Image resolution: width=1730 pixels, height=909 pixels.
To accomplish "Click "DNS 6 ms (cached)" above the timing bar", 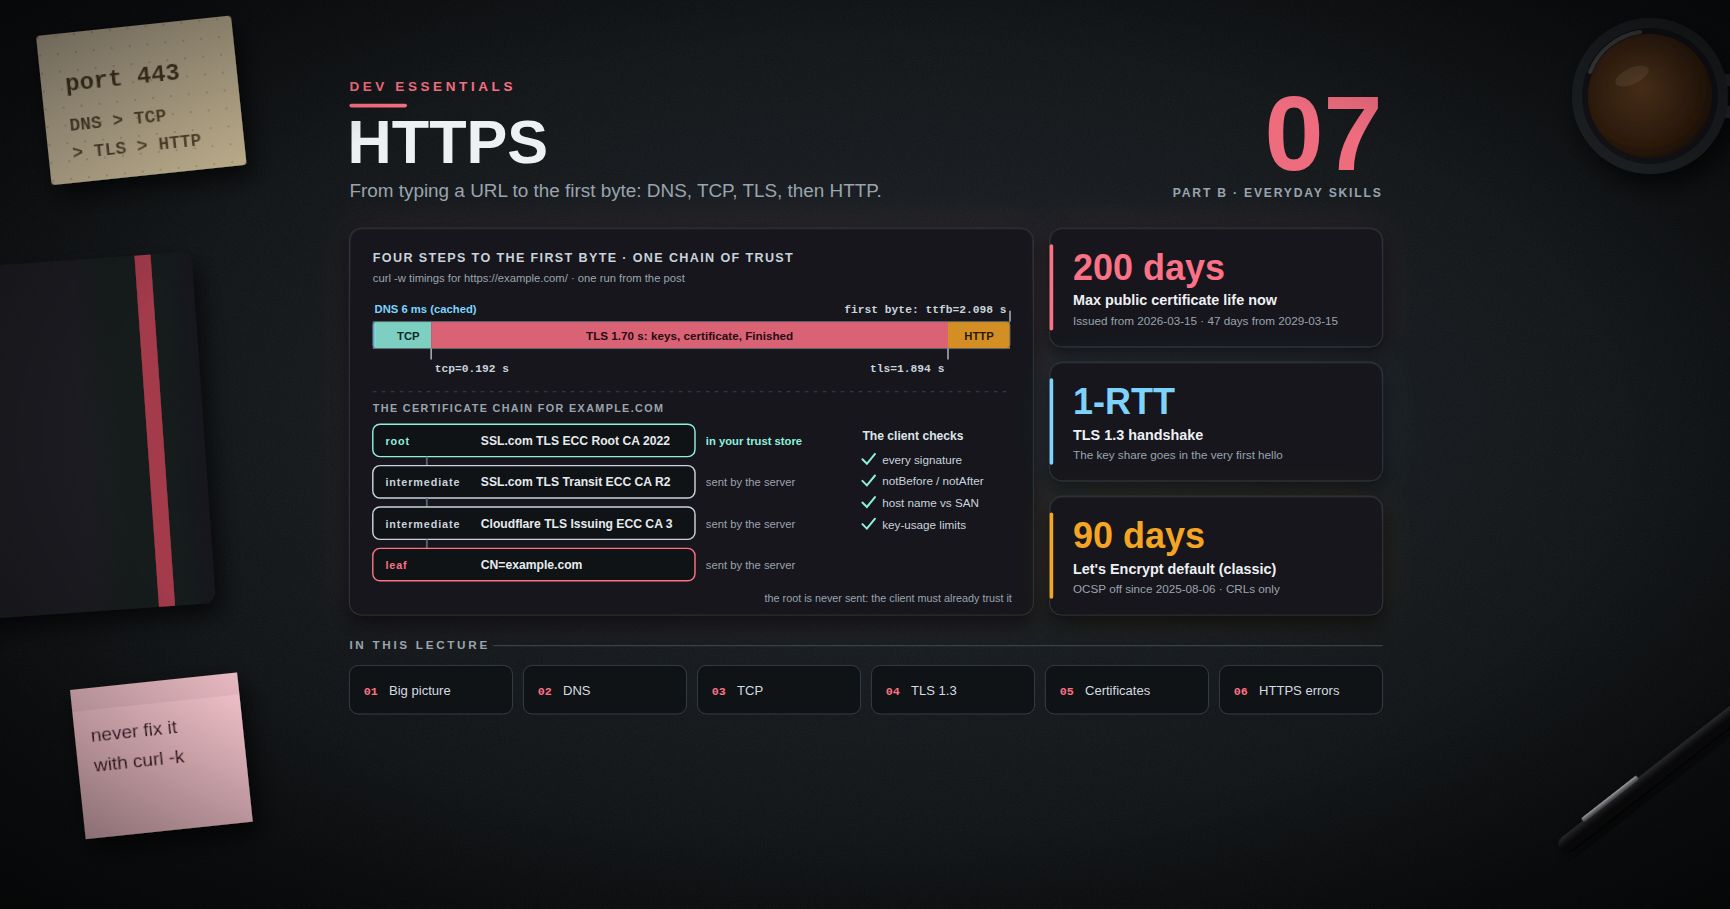I will [x=425, y=309].
